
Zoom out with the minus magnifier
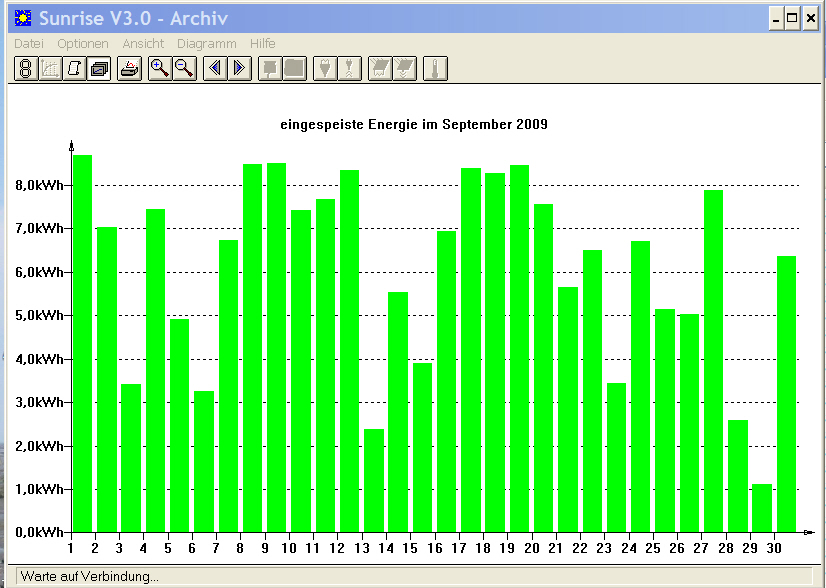pyautogui.click(x=184, y=68)
